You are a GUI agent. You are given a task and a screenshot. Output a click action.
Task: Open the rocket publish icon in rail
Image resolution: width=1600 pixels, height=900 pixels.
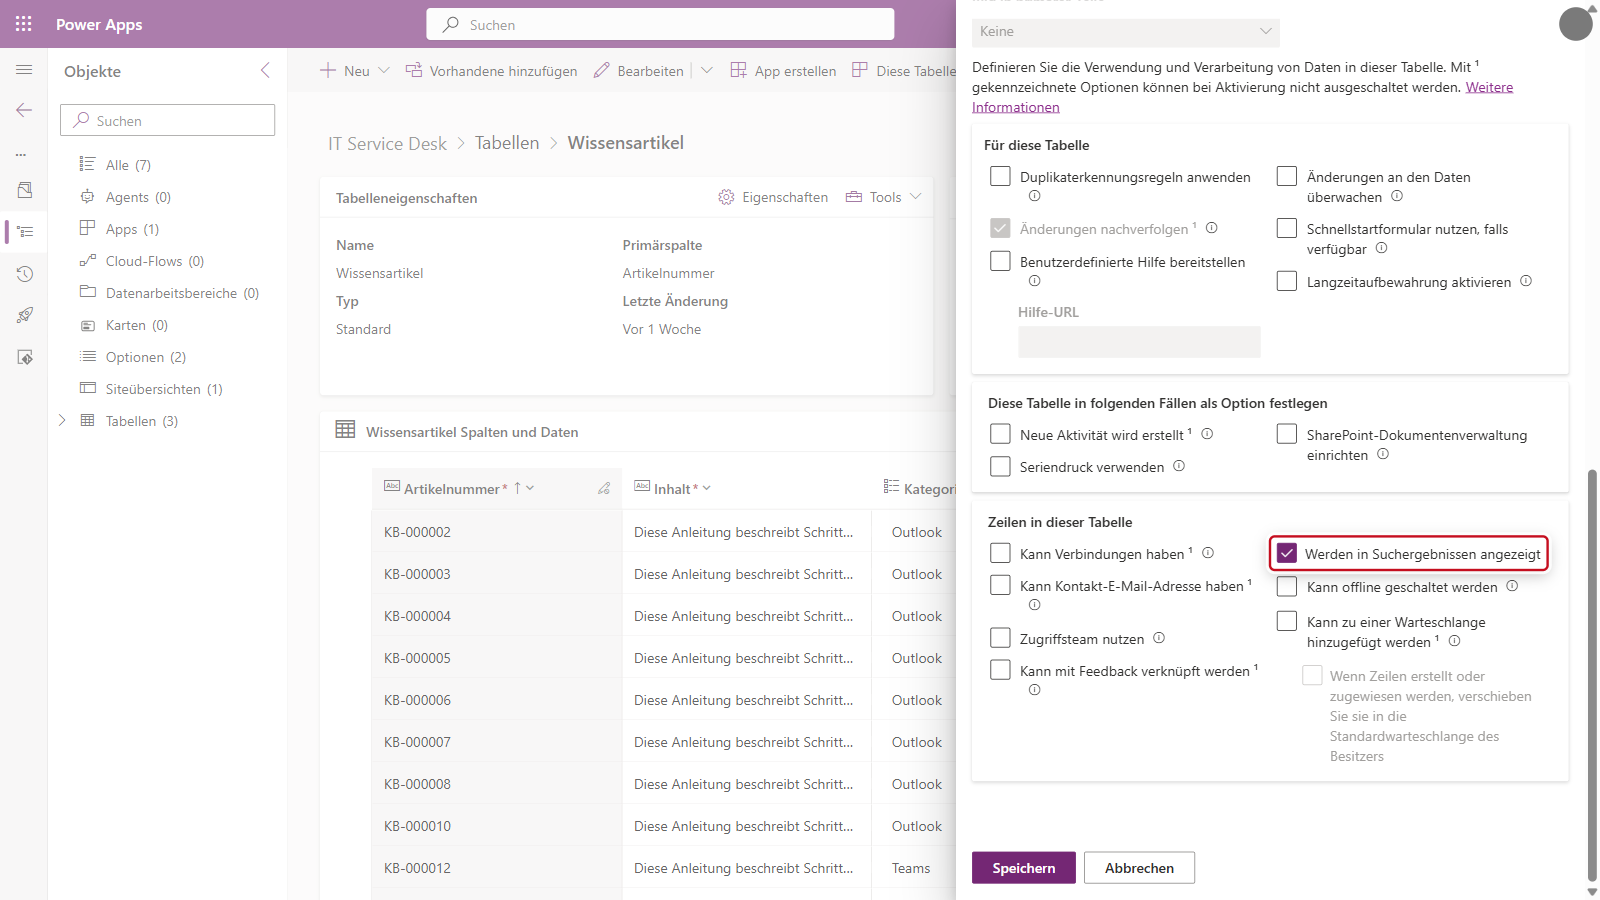pos(25,315)
